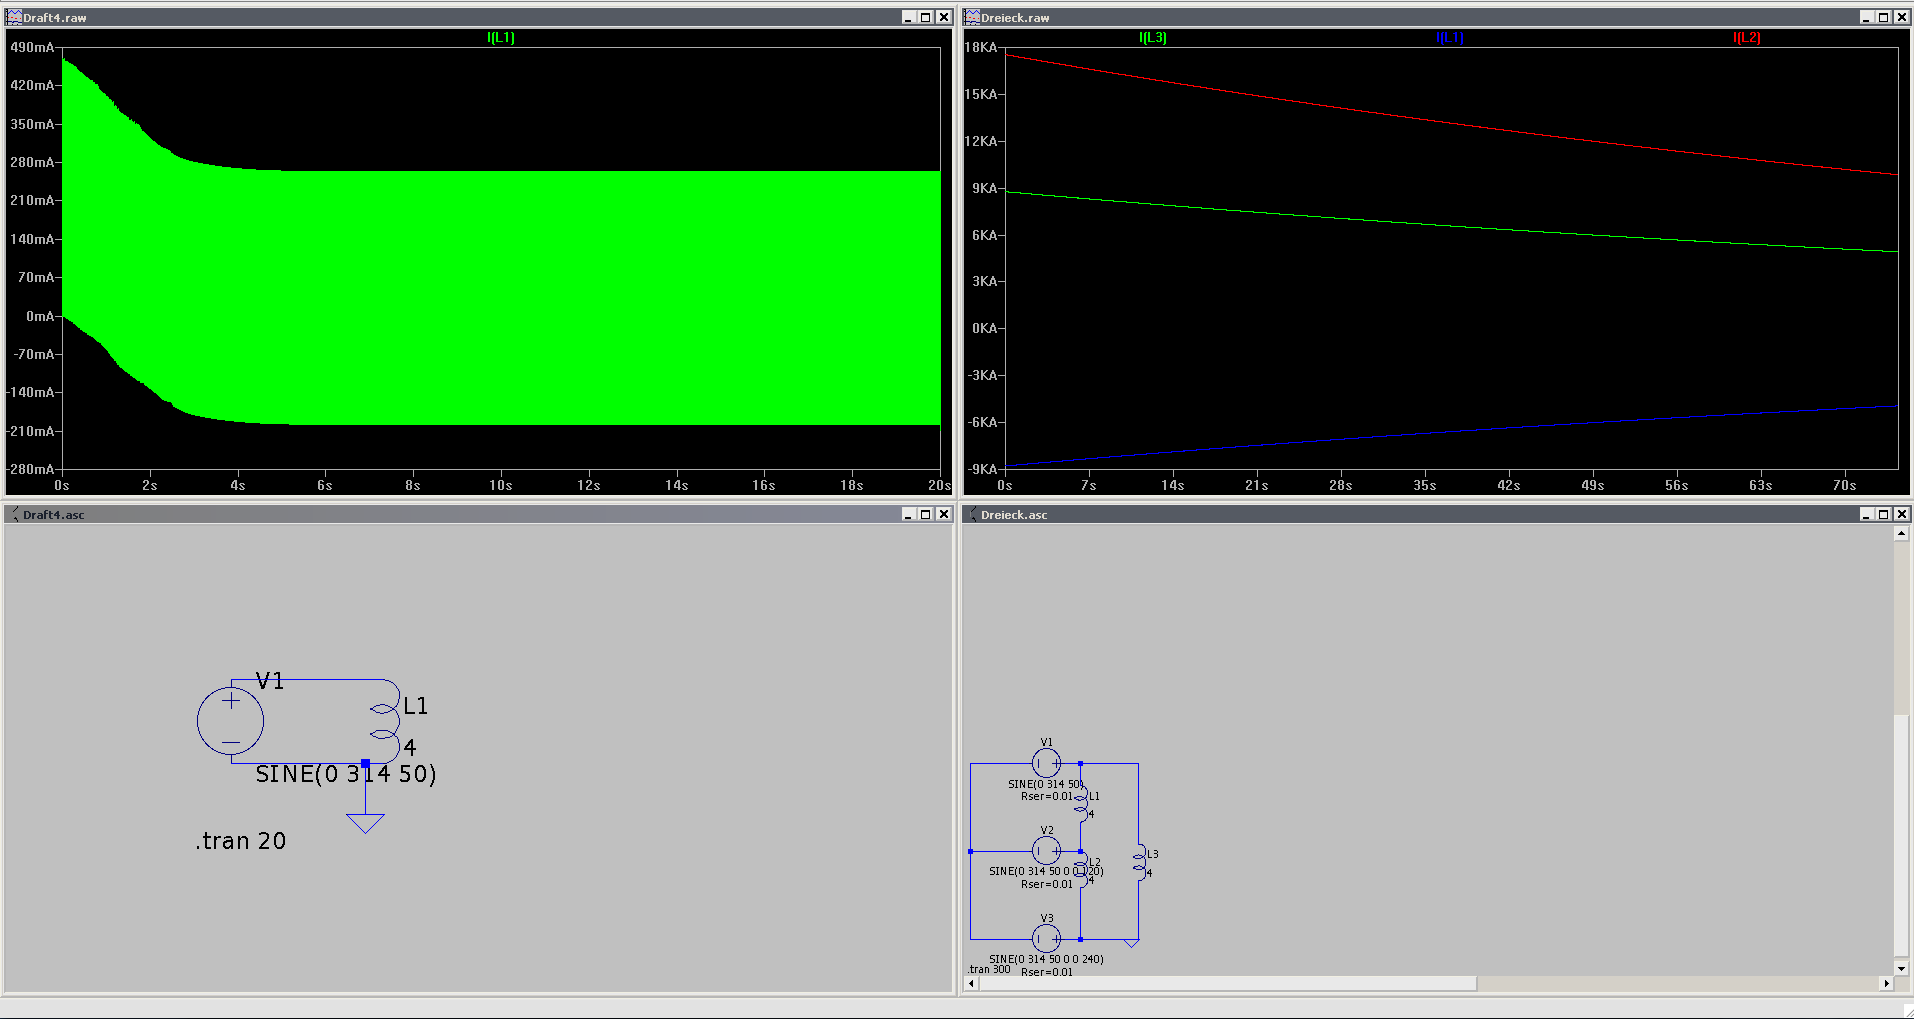Select V2 voltage source in Dreieck.asc
Viewport: 1914px width, 1019px height.
pyautogui.click(x=1046, y=851)
